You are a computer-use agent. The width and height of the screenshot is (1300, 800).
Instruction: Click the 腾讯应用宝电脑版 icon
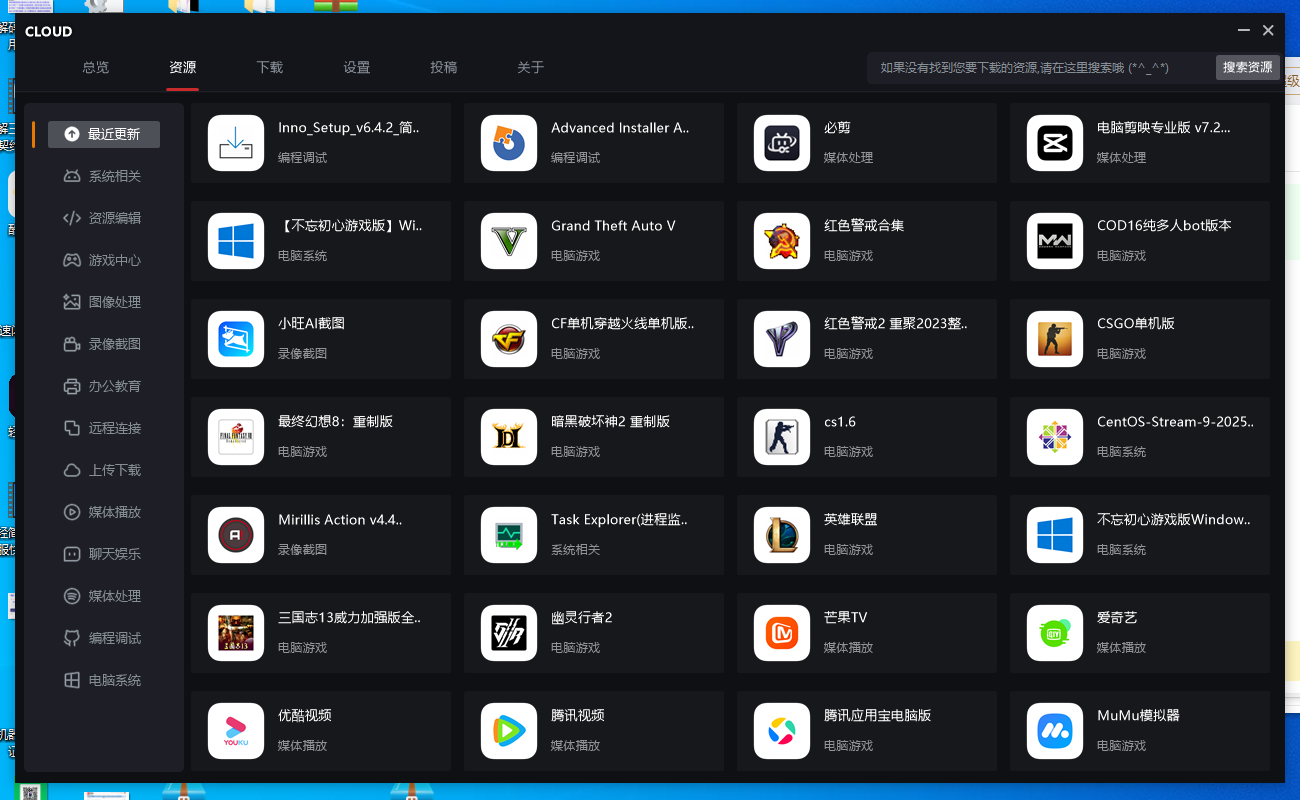click(782, 731)
